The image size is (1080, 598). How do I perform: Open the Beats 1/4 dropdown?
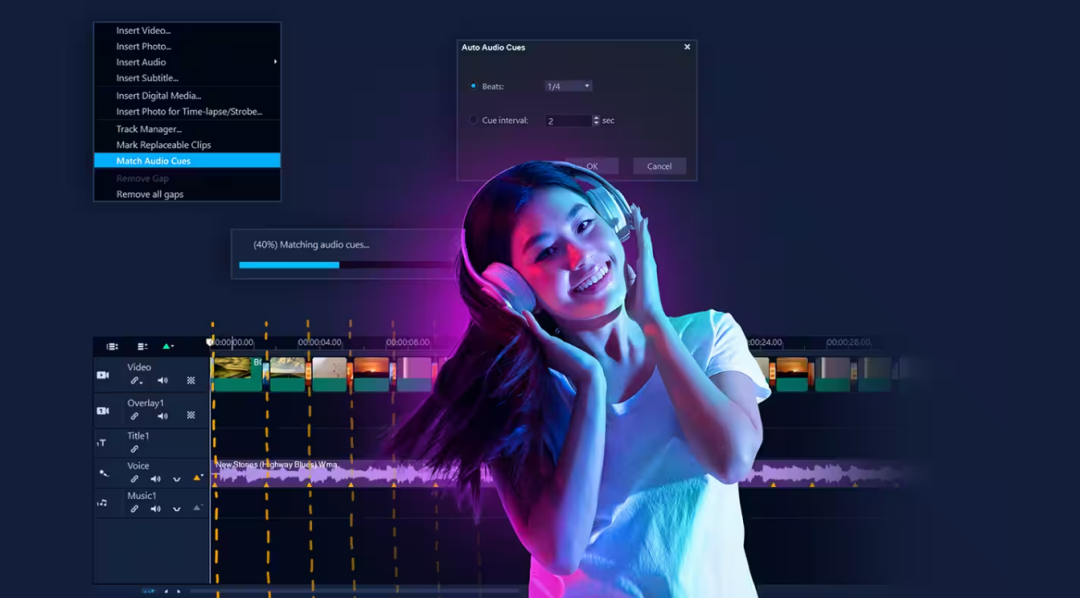click(568, 86)
